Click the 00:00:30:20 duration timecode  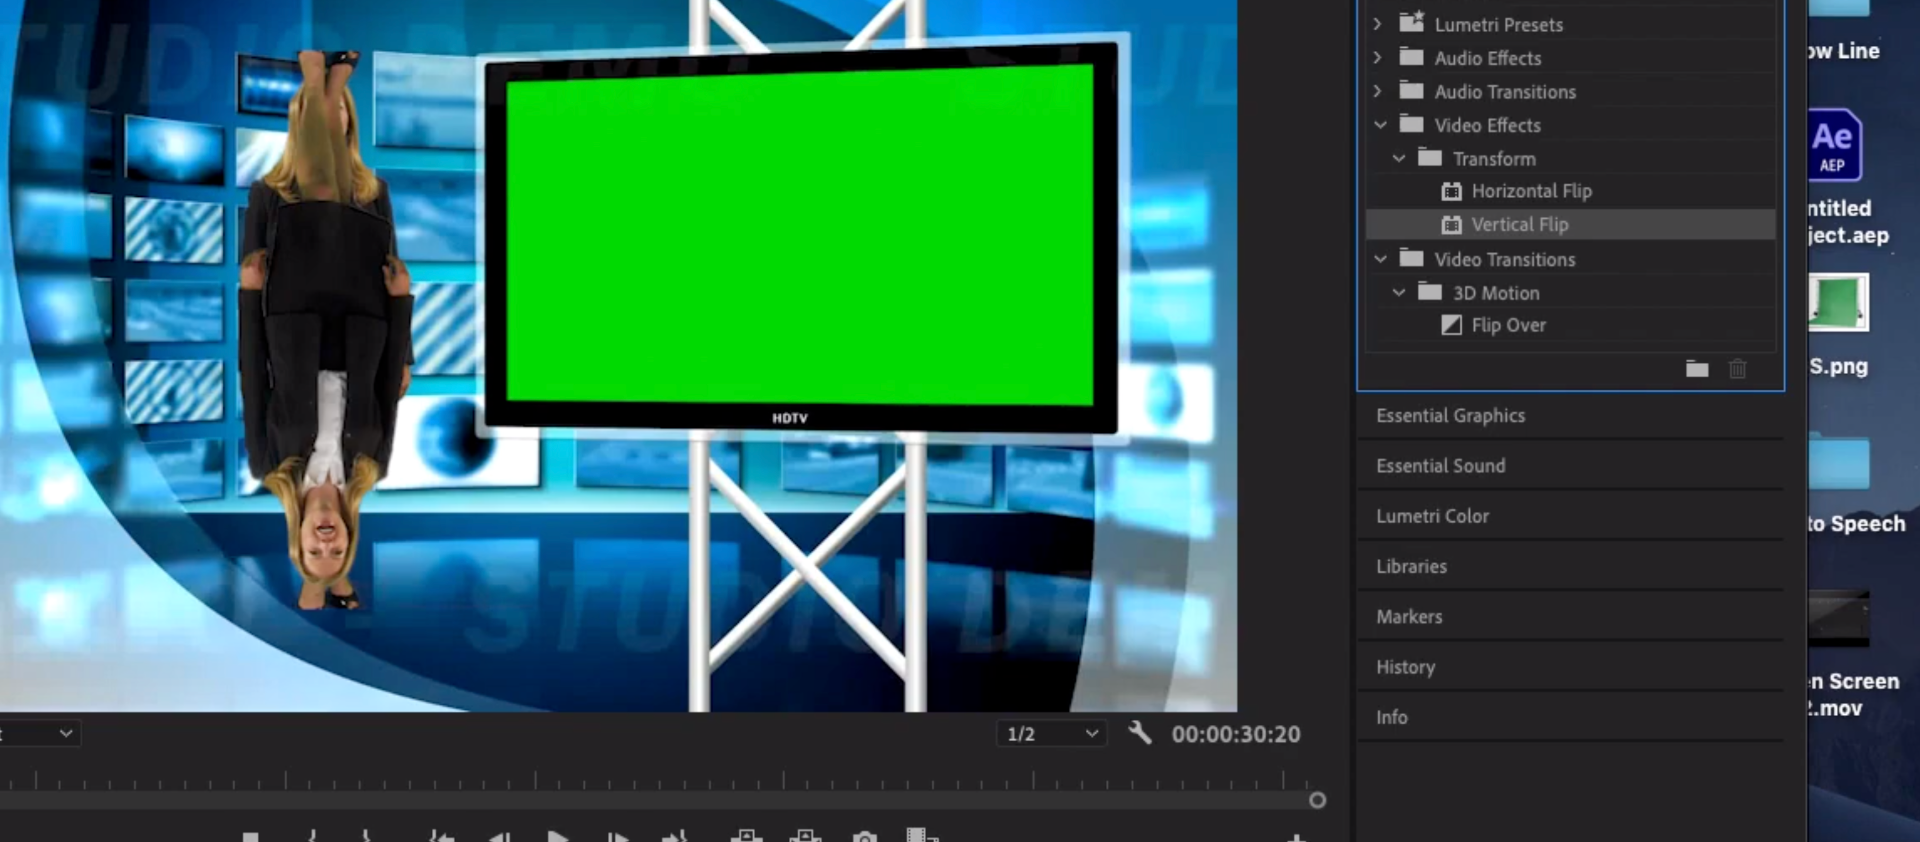1236,734
